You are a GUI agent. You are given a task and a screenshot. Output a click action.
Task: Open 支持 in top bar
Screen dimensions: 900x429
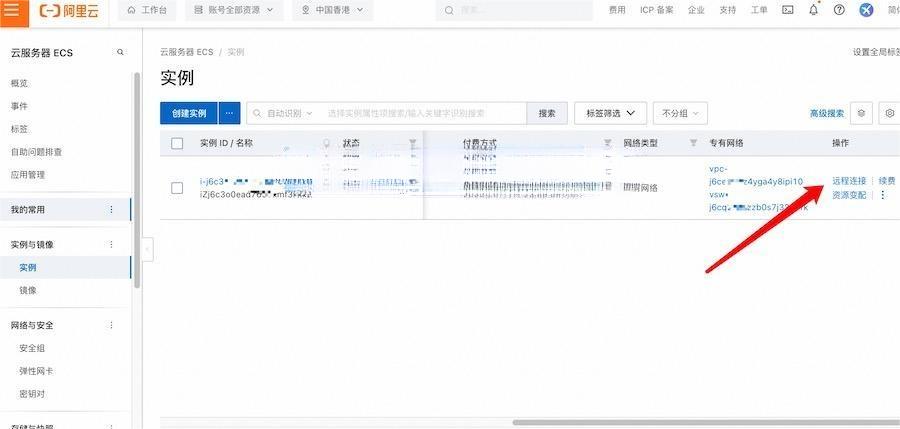click(x=727, y=10)
